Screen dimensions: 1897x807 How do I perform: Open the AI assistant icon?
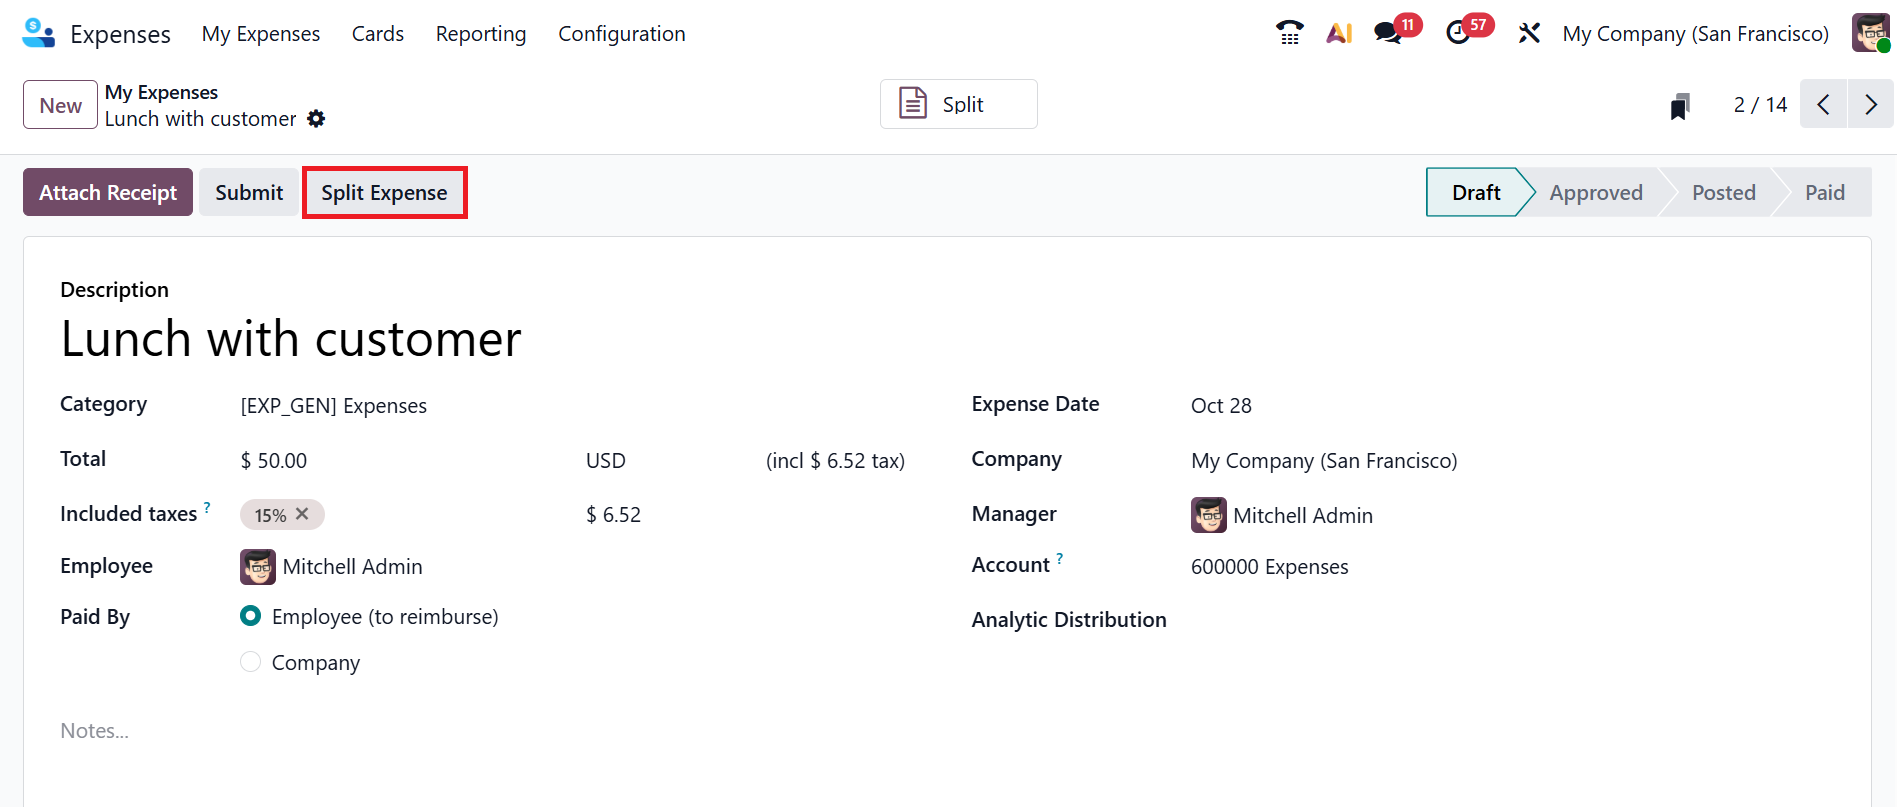tap(1339, 33)
